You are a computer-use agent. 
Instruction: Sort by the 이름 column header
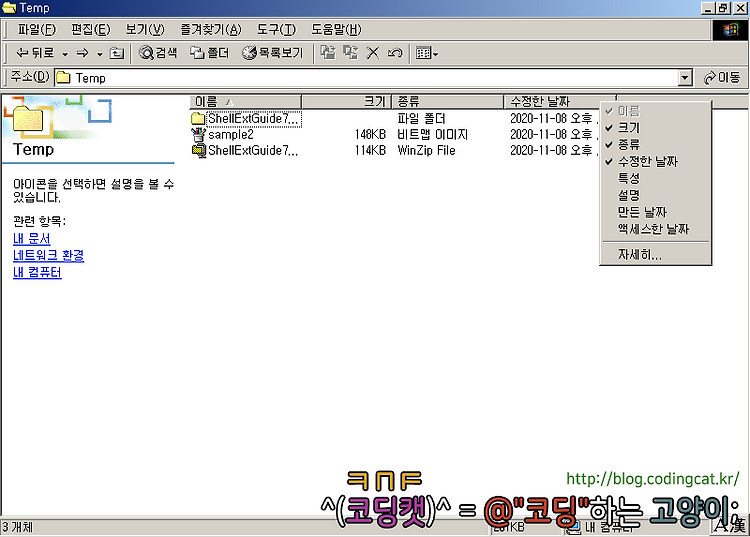click(245, 102)
